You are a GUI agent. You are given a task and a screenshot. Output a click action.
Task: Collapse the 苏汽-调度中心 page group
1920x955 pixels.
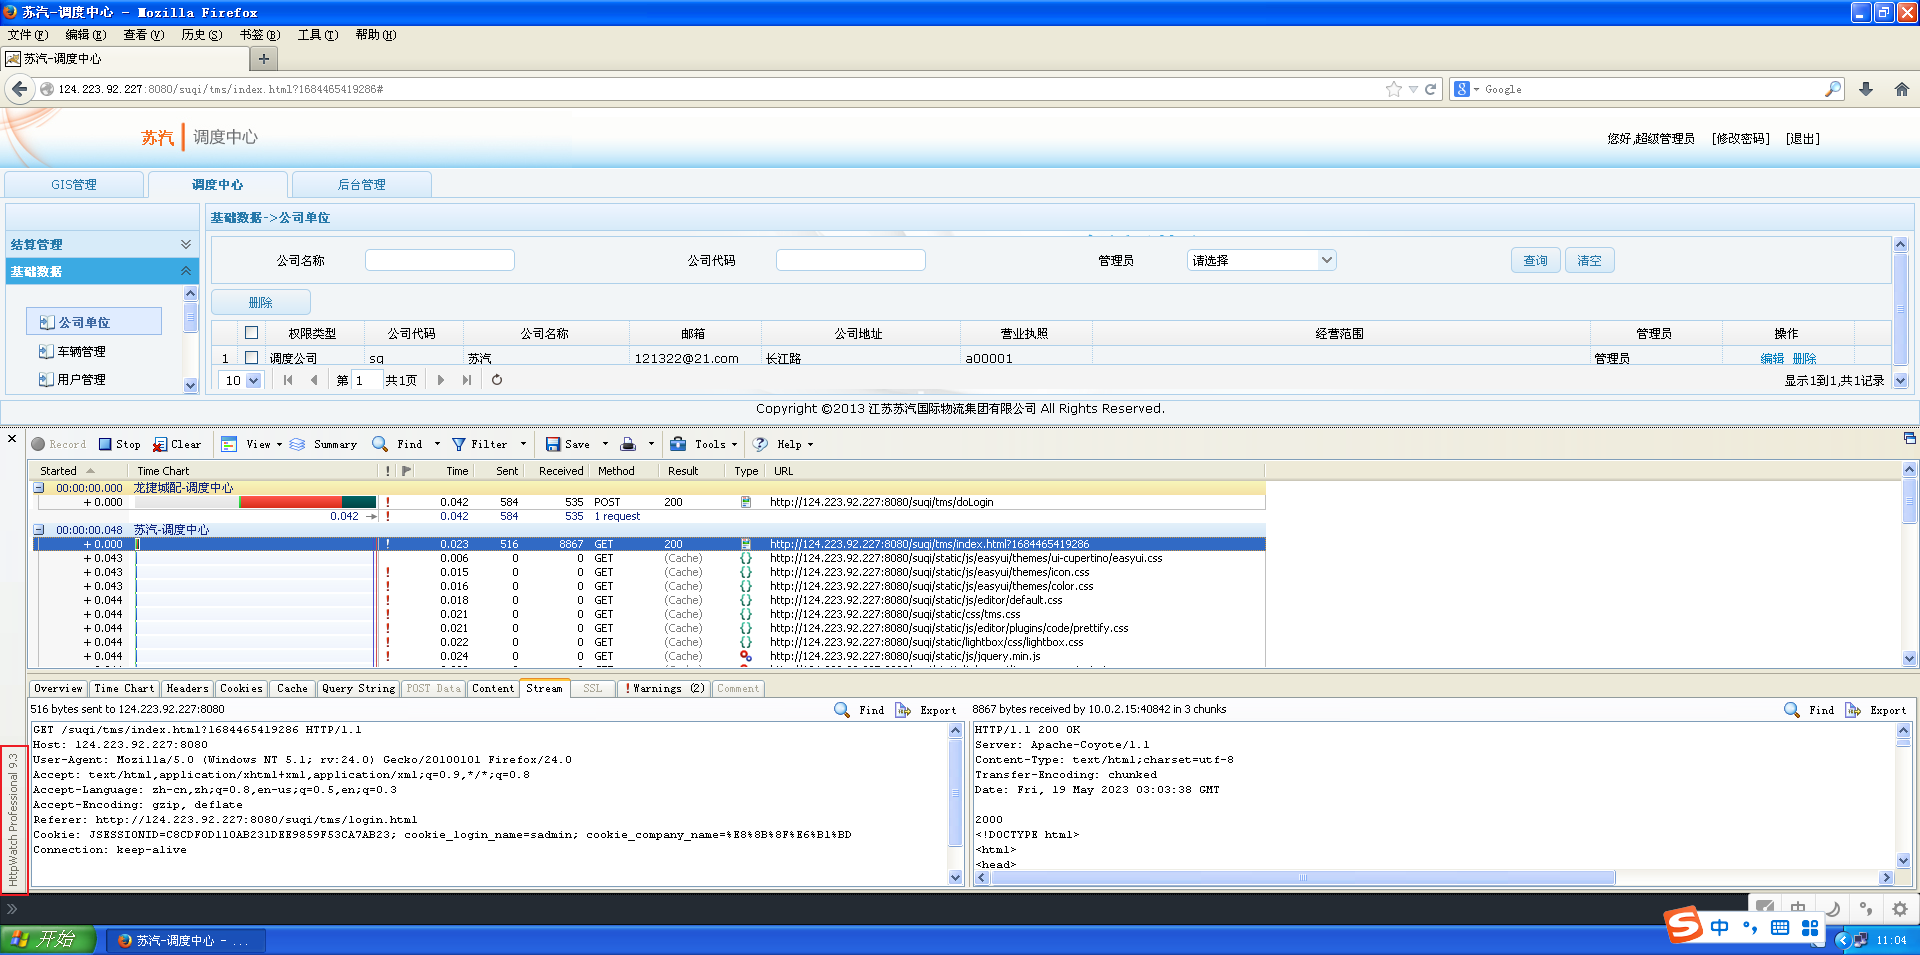point(39,530)
